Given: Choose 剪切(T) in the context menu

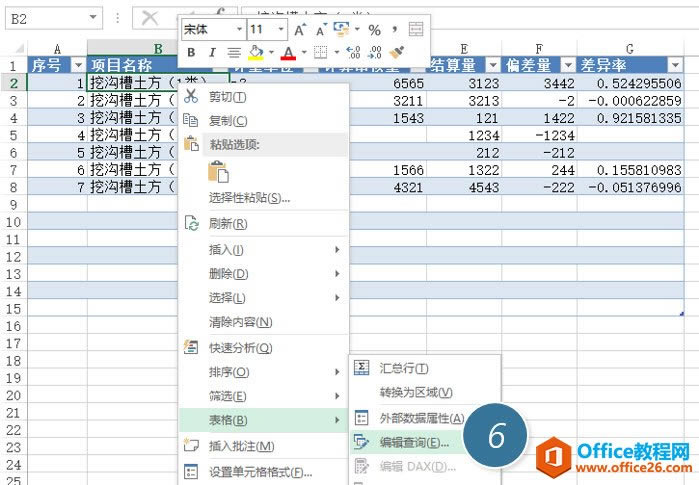Looking at the screenshot, I should pyautogui.click(x=227, y=96).
